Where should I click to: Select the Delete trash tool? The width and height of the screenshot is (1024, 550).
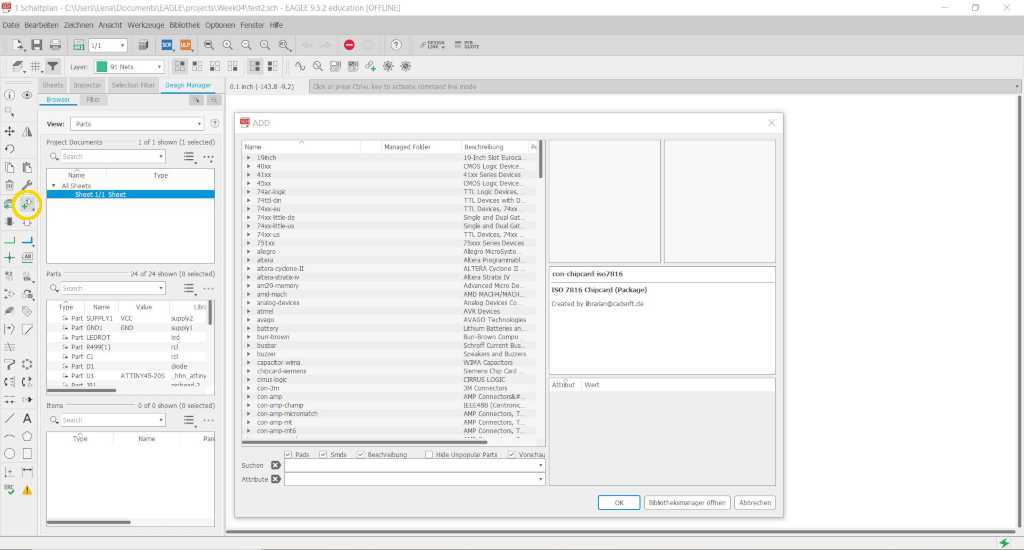point(9,186)
